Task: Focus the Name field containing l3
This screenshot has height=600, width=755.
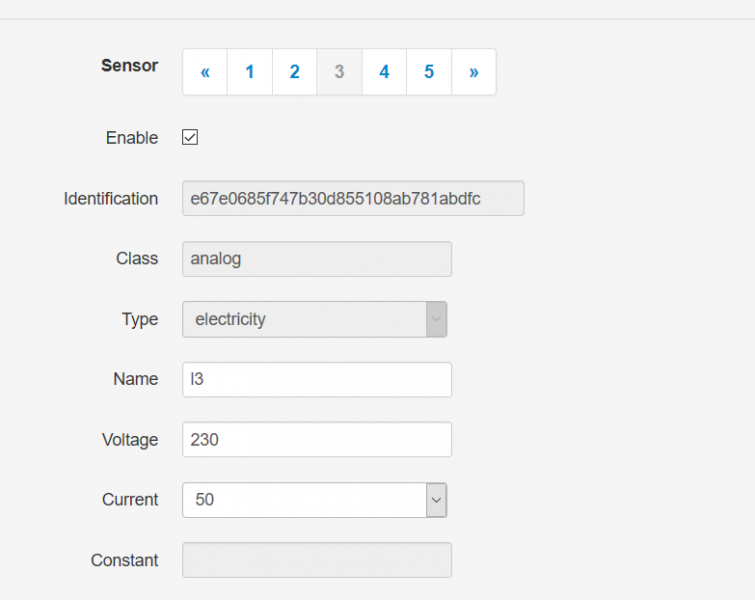Action: click(x=316, y=379)
